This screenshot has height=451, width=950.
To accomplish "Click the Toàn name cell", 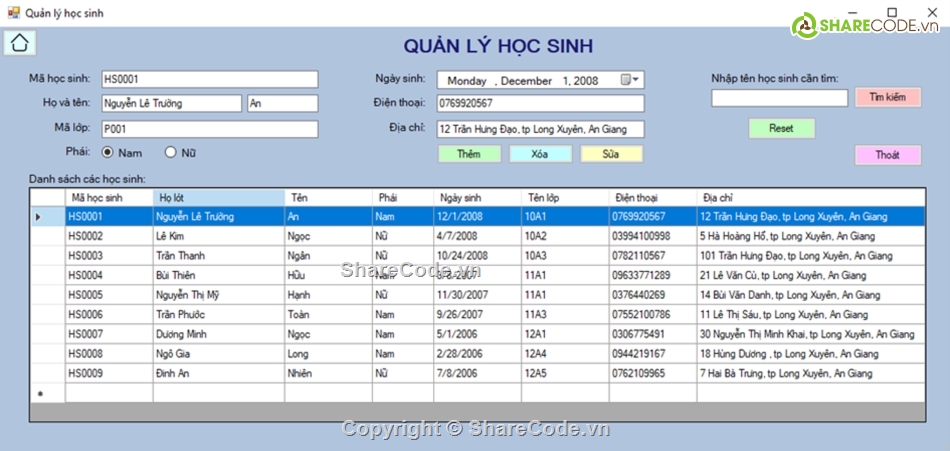I will click(328, 315).
